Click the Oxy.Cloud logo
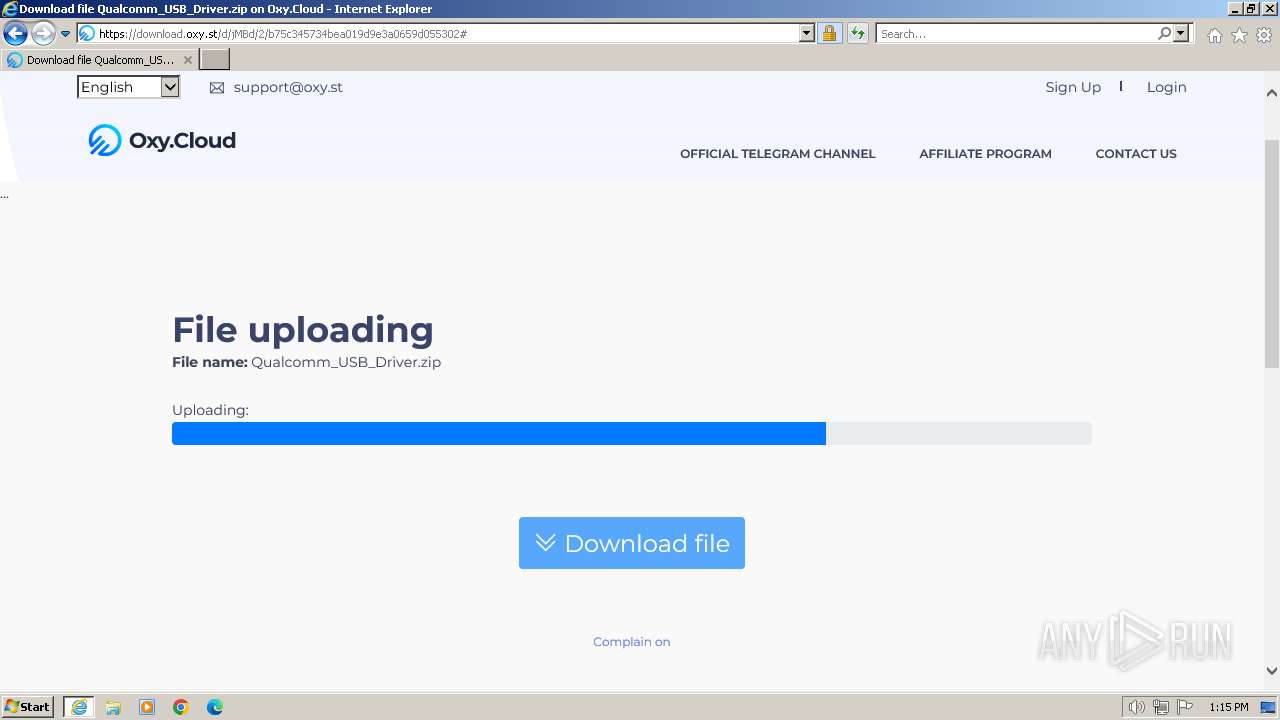The image size is (1280, 720). pyautogui.click(x=162, y=140)
